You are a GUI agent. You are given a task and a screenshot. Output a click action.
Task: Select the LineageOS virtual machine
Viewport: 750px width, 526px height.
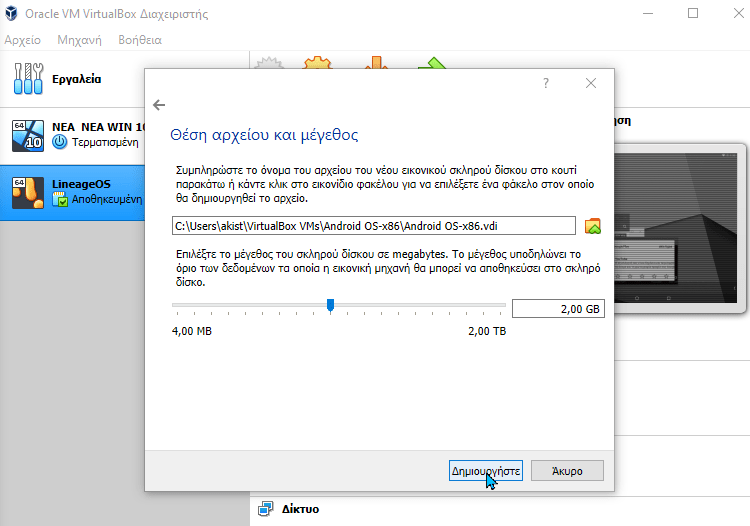[73, 193]
